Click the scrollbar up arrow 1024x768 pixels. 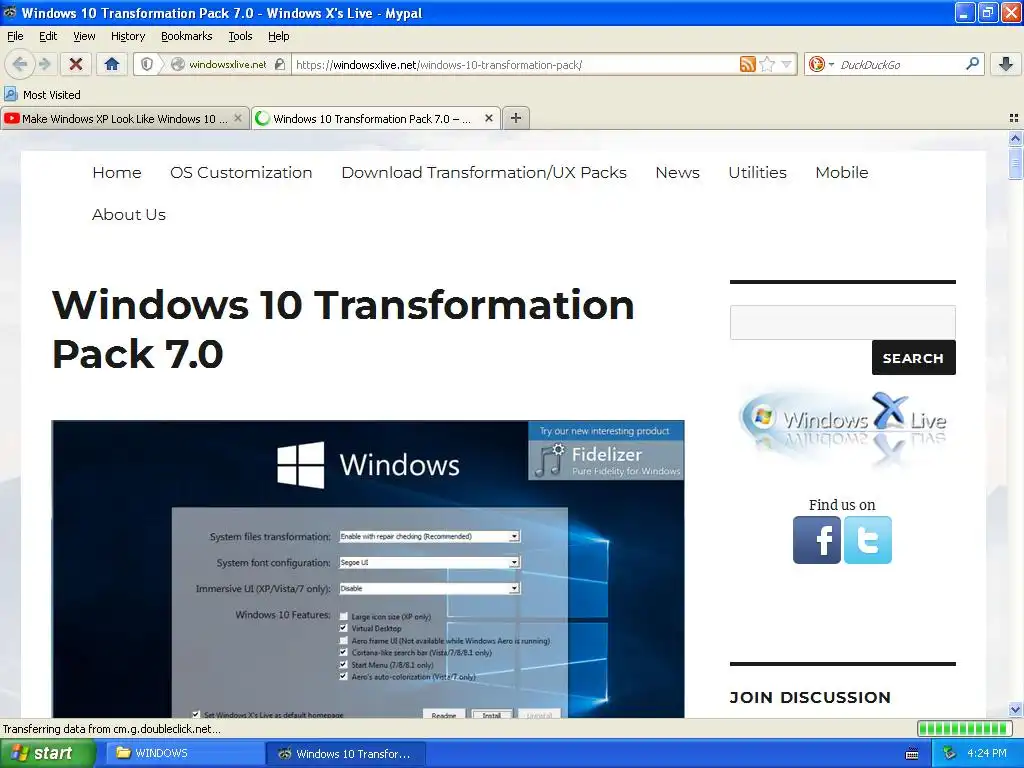[x=1015, y=138]
